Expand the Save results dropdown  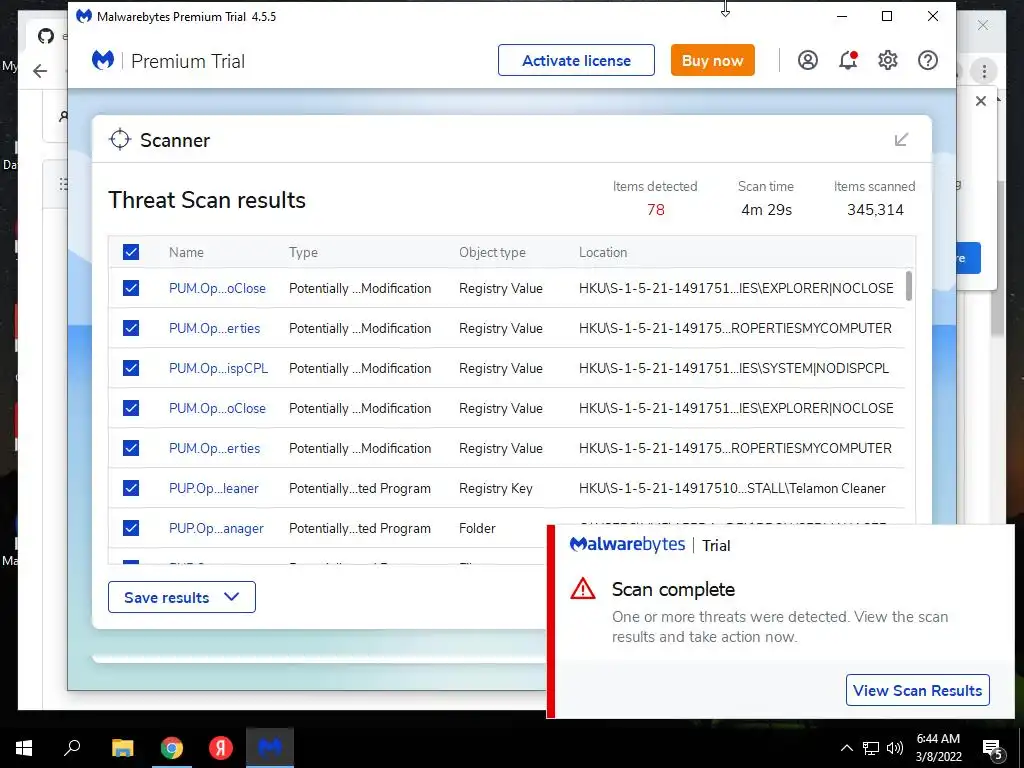pyautogui.click(x=182, y=597)
